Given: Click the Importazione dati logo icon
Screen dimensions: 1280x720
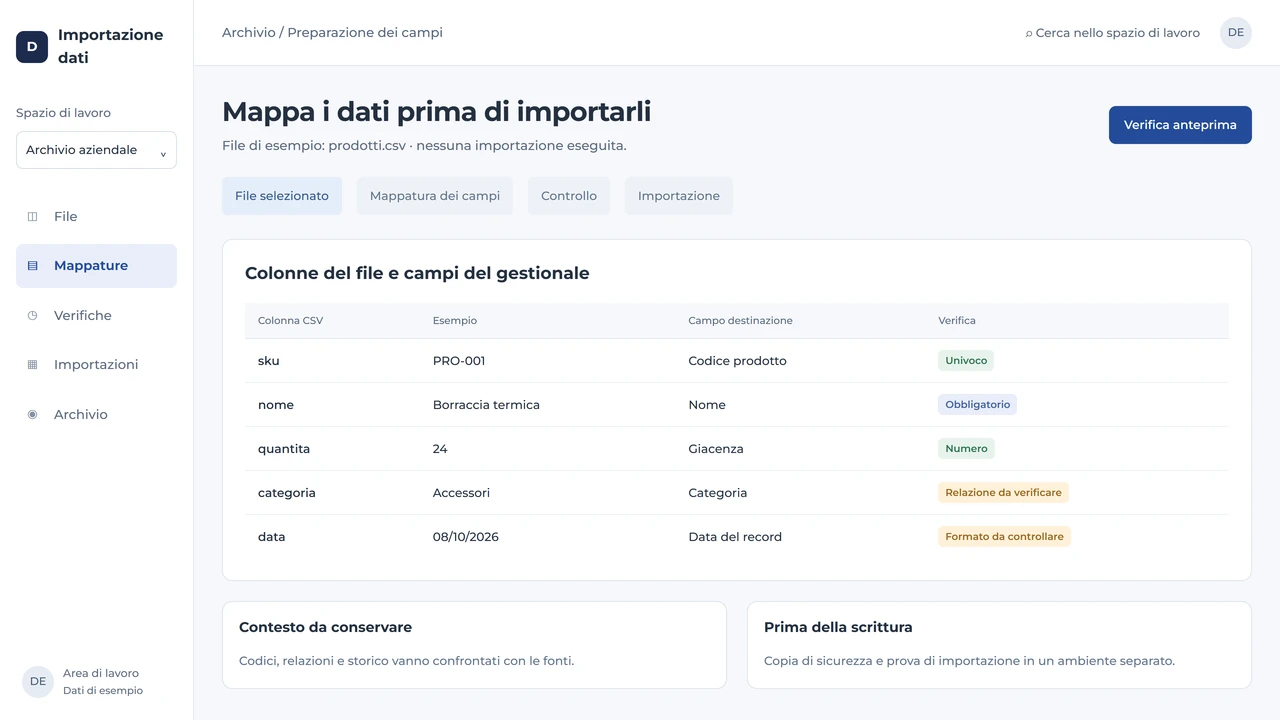Looking at the screenshot, I should pyautogui.click(x=32, y=47).
